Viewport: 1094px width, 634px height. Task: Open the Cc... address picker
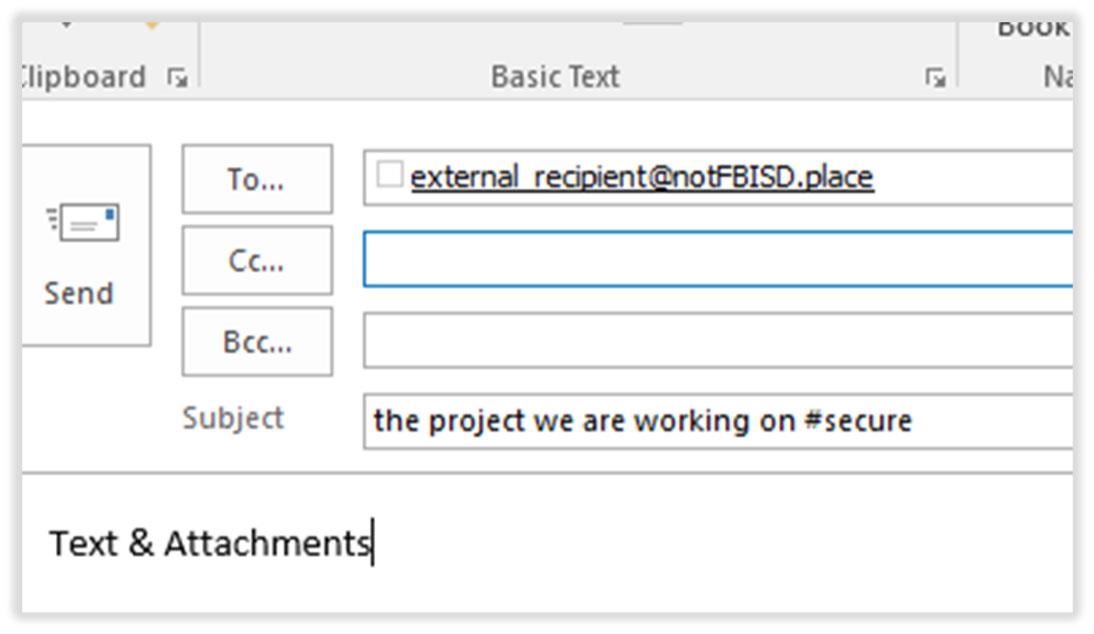click(257, 260)
